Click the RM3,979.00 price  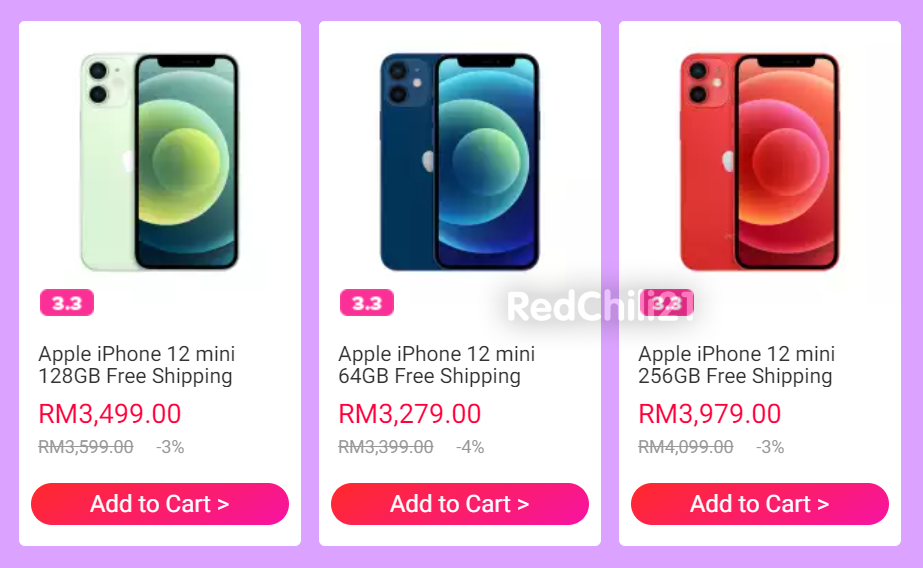[x=709, y=414]
